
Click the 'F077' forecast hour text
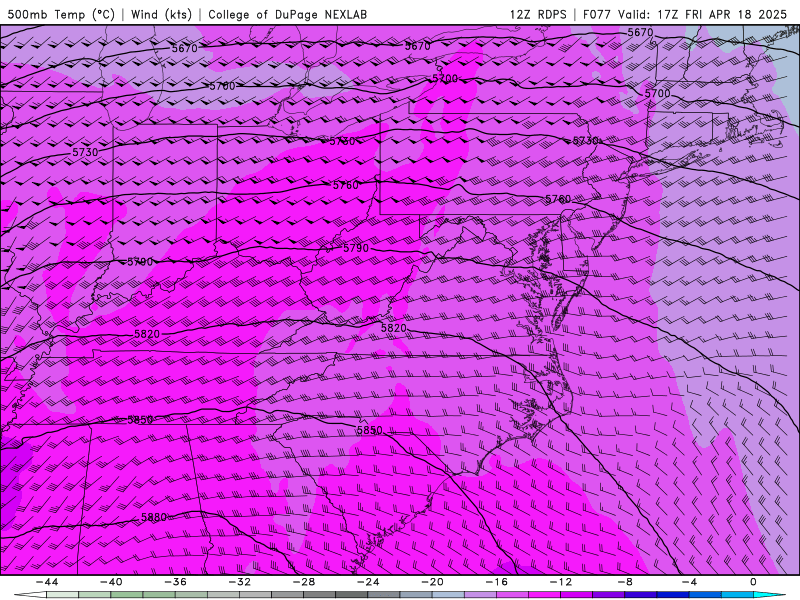598,14
